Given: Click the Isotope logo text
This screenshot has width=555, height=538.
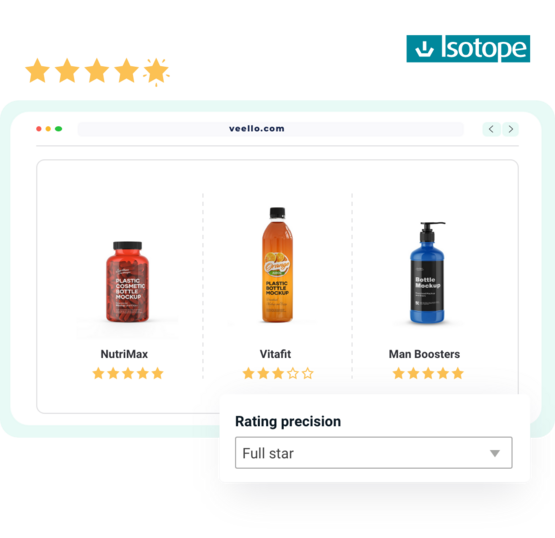Looking at the screenshot, I should pyautogui.click(x=484, y=49).
